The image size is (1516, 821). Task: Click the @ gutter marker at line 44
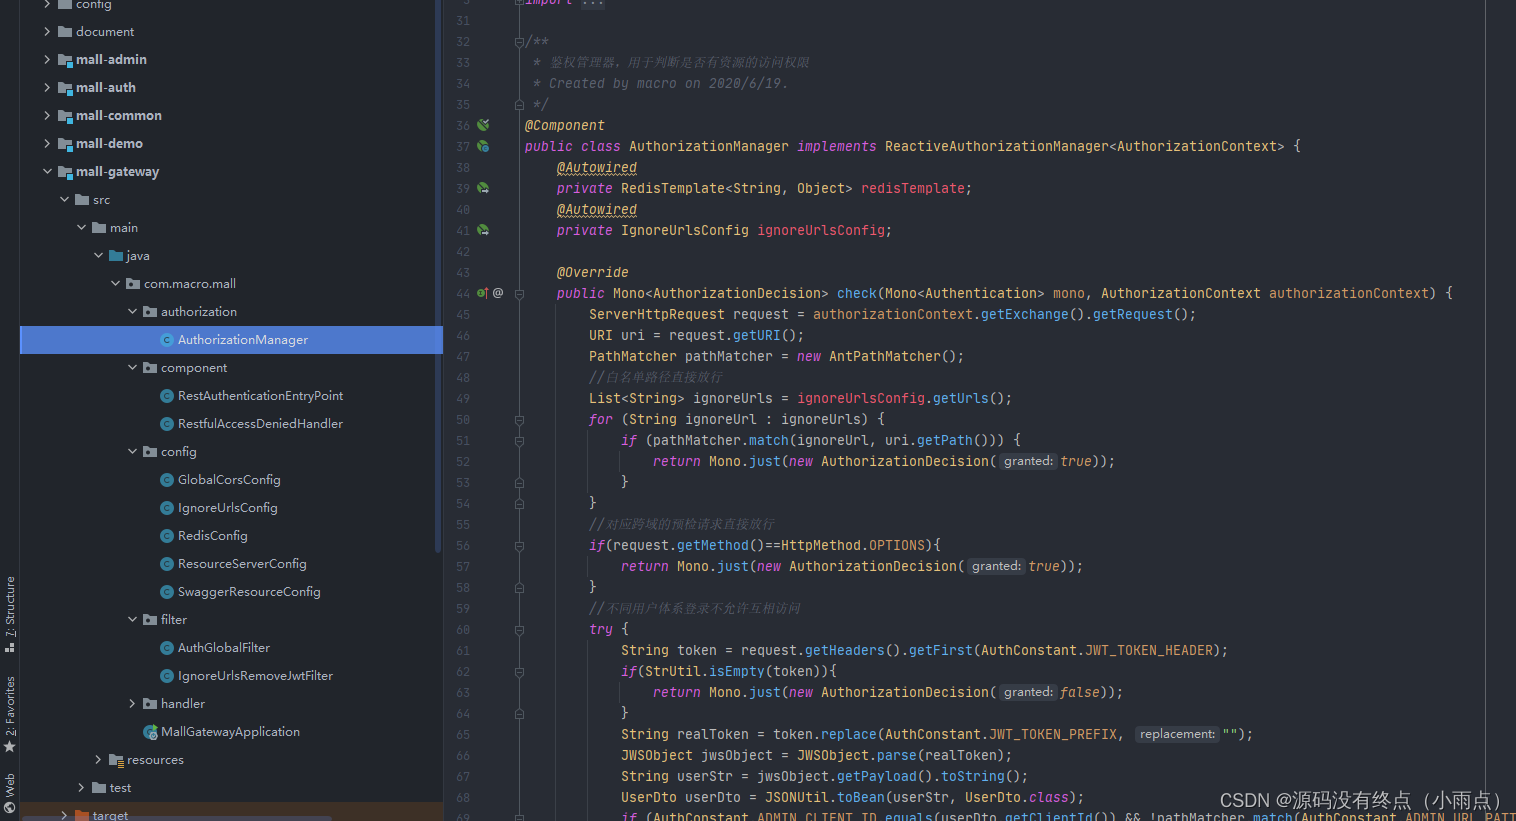(498, 293)
